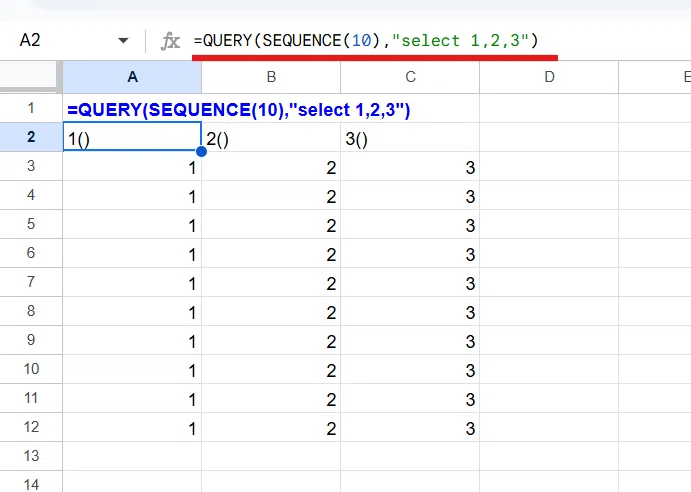
Task: Click cell C11 with value 3
Action: [410, 398]
